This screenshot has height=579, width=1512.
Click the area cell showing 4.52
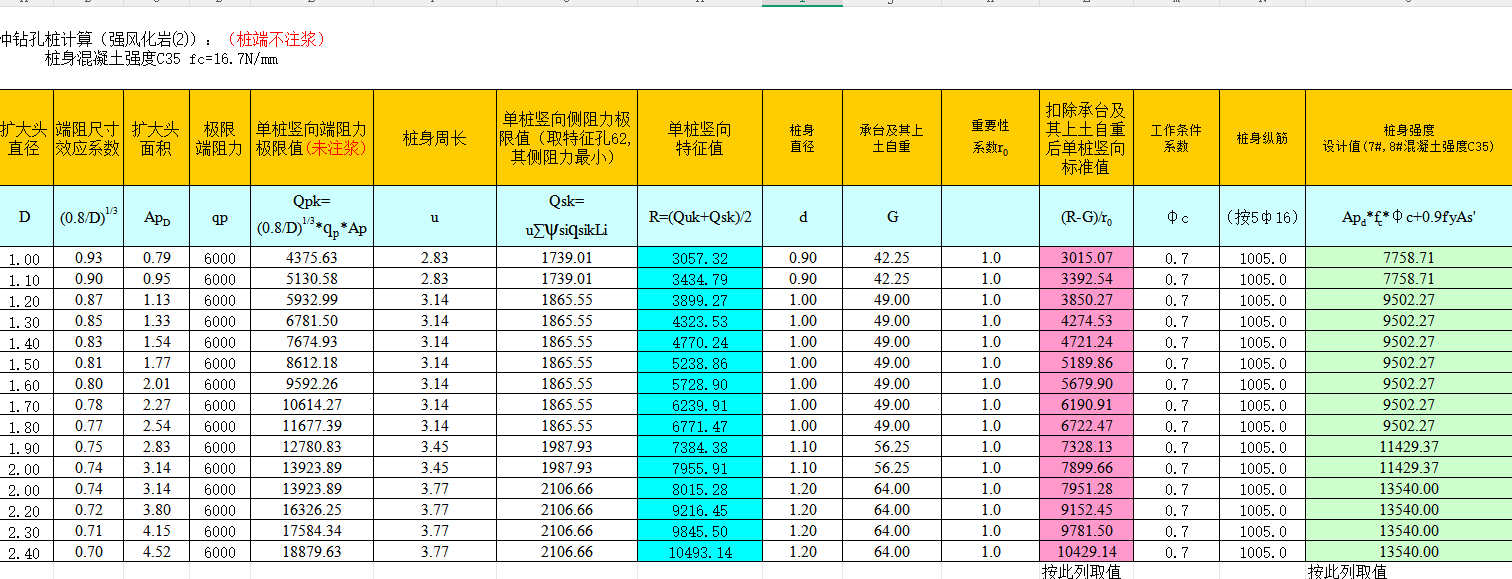point(155,552)
